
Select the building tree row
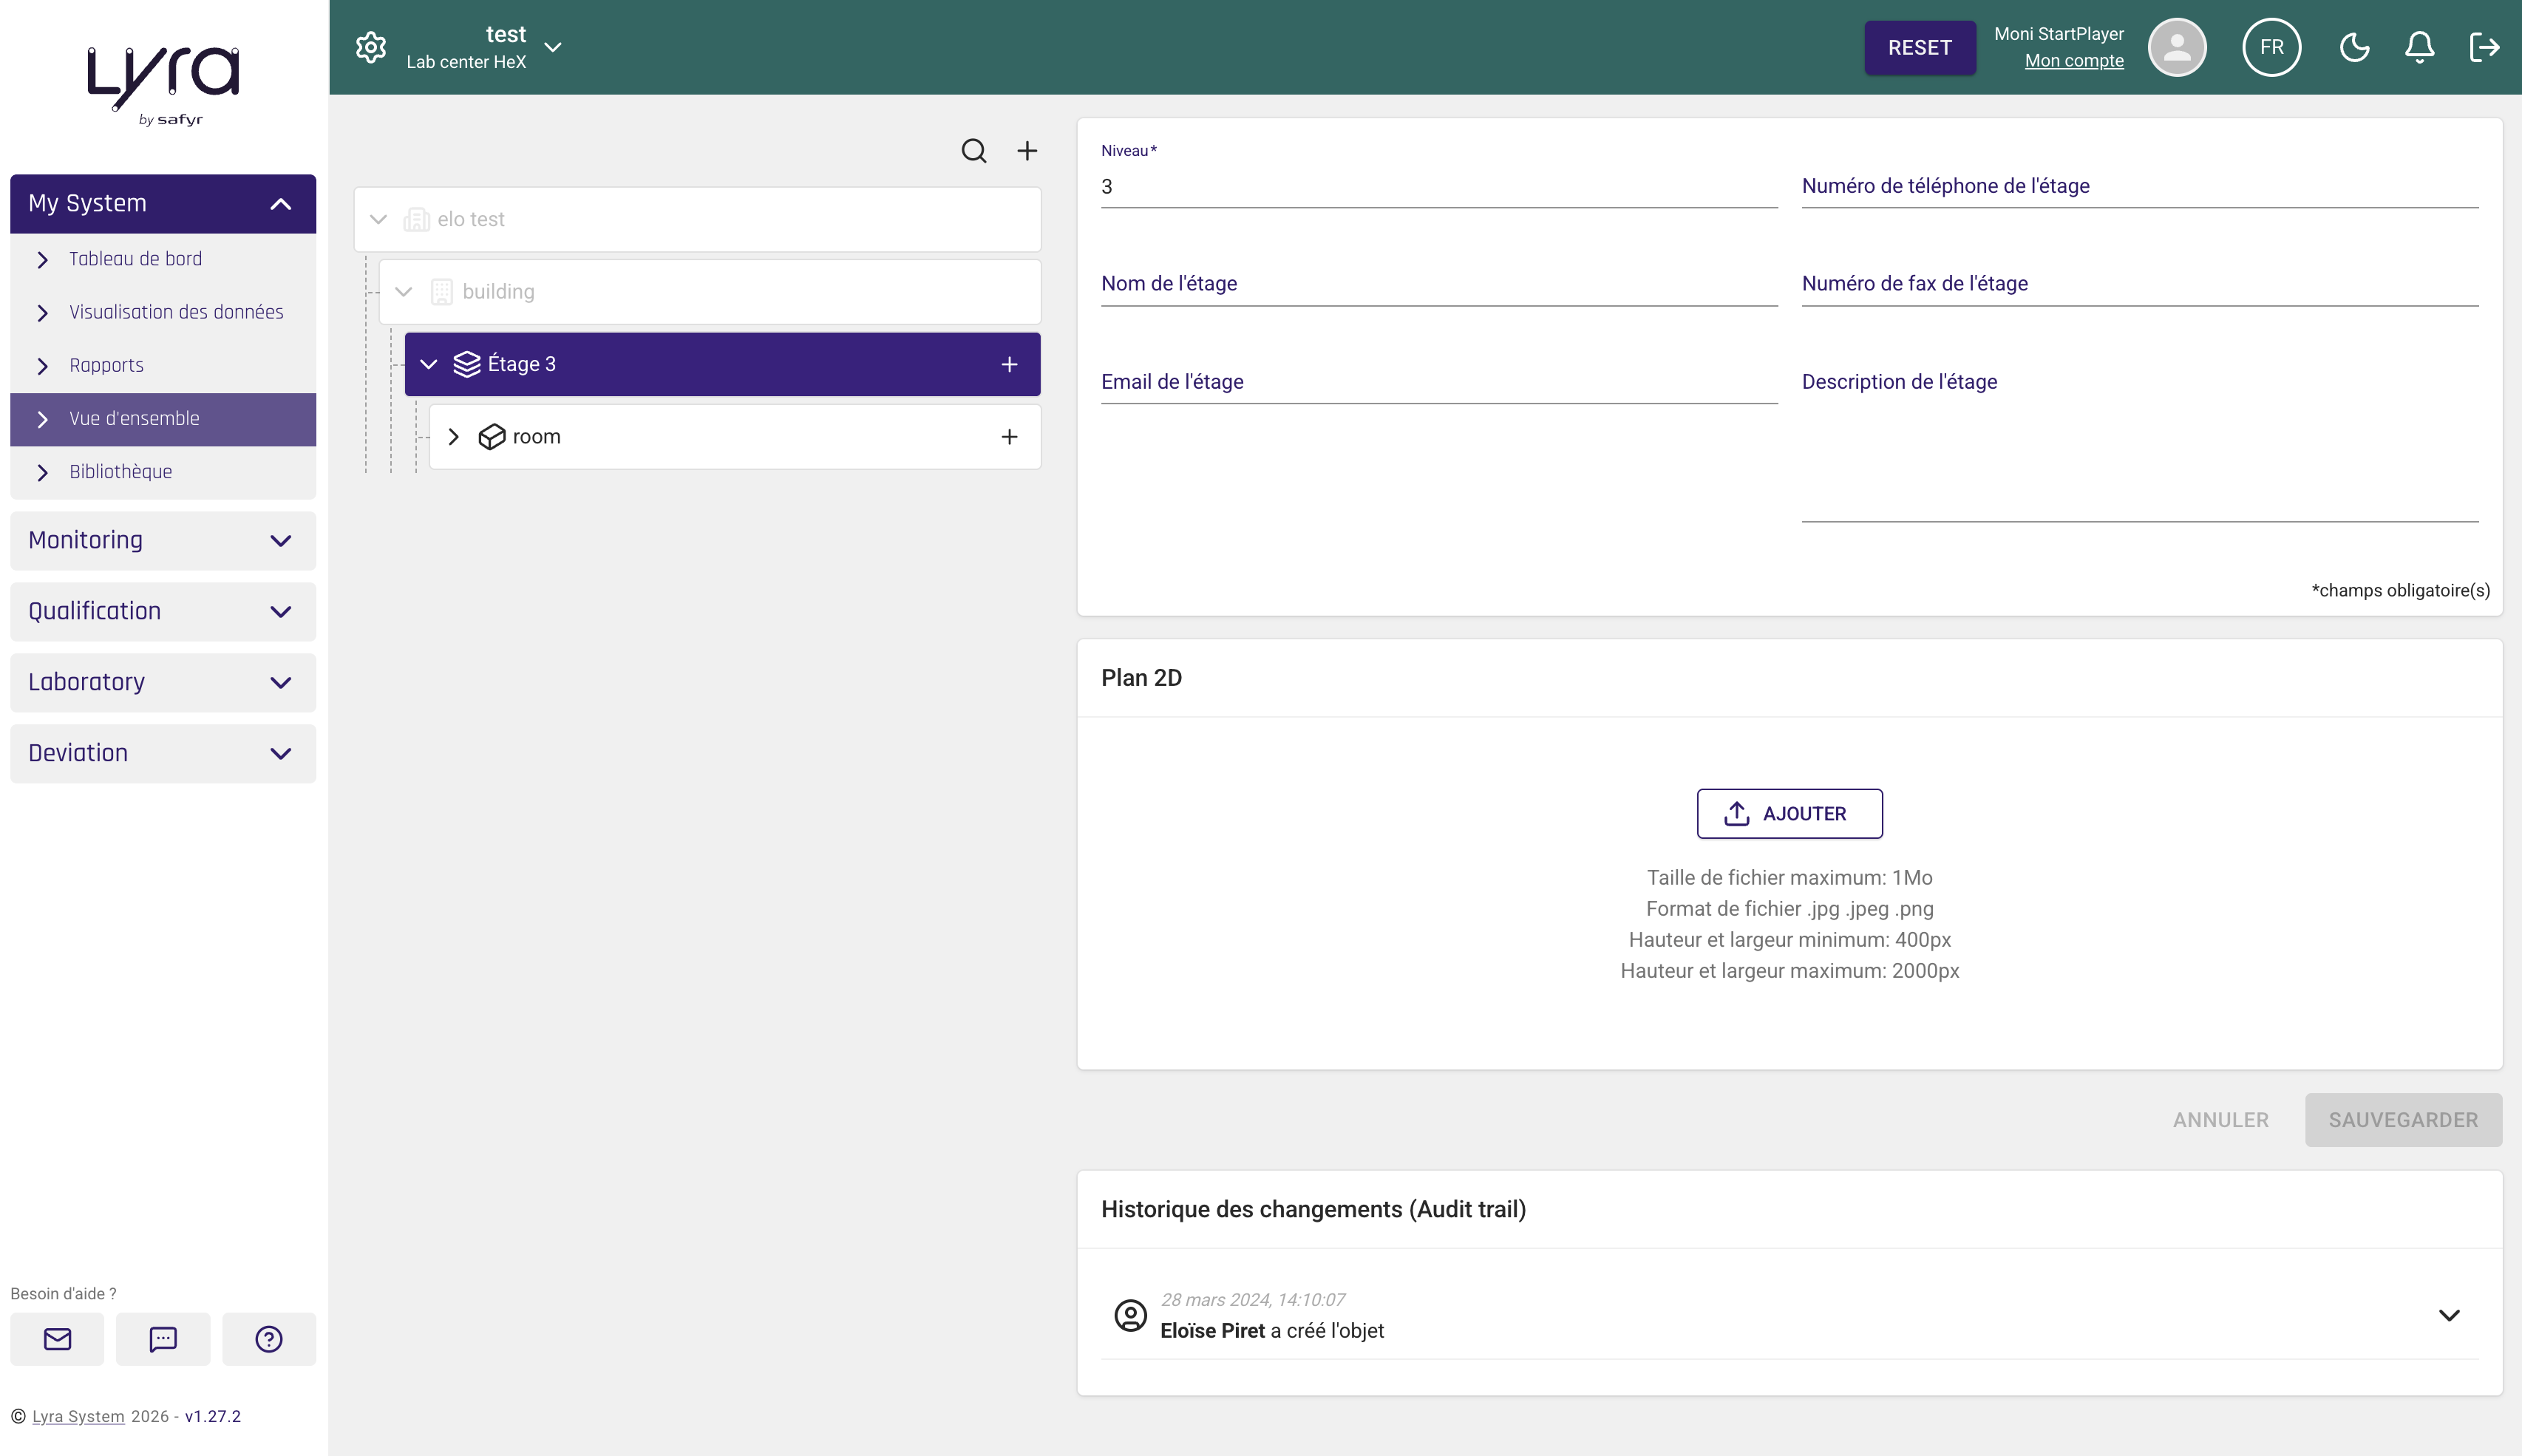tap(709, 291)
